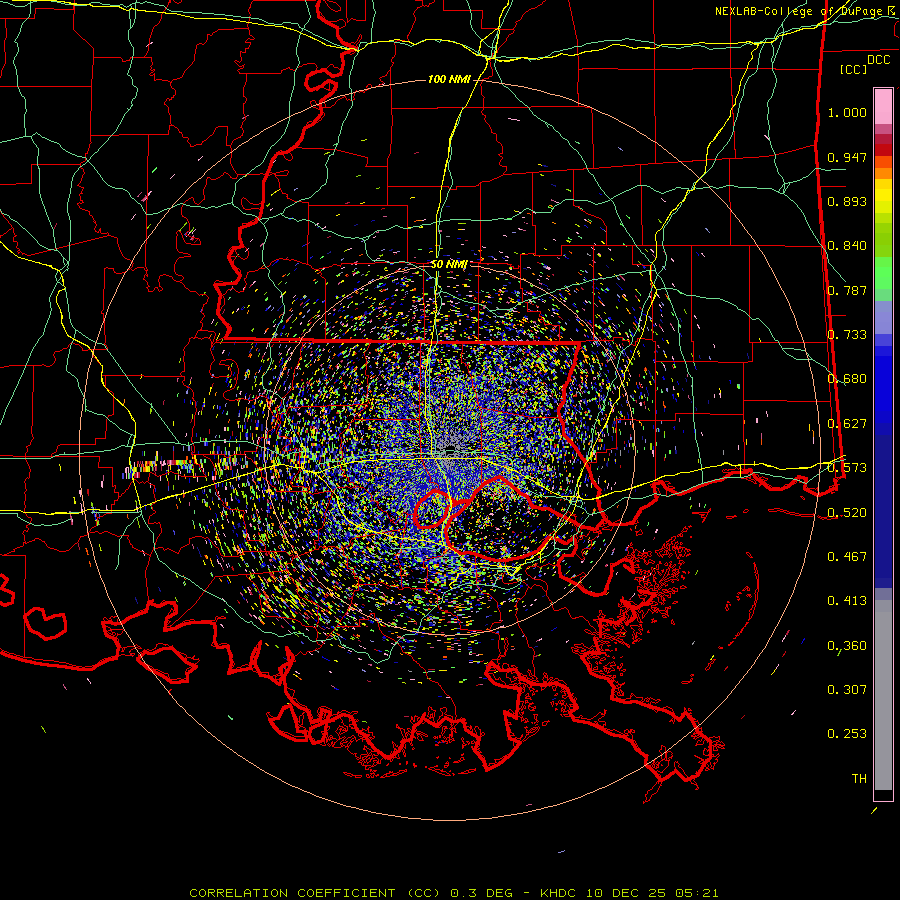Pick the gray segment of the color bar
Viewport: 900px width, 900px height.
pos(883,695)
